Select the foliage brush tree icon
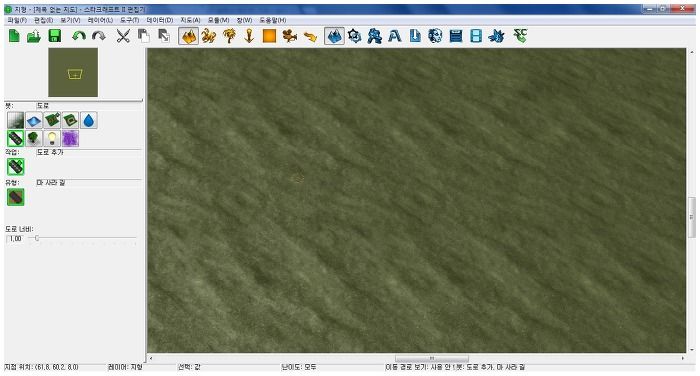Screen dimensions: 700x376 [34, 138]
